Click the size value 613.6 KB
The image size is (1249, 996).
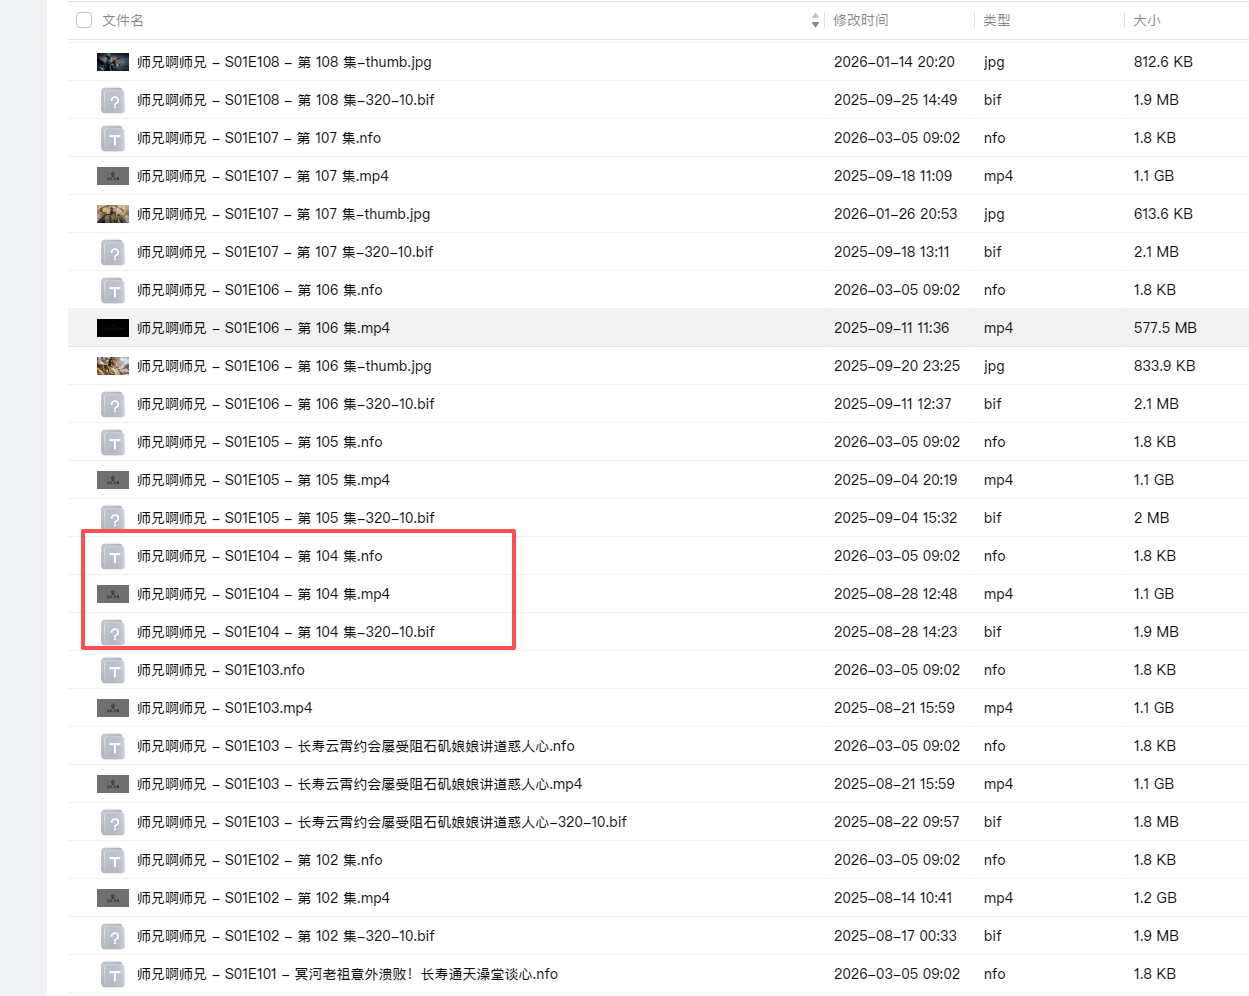click(1163, 214)
